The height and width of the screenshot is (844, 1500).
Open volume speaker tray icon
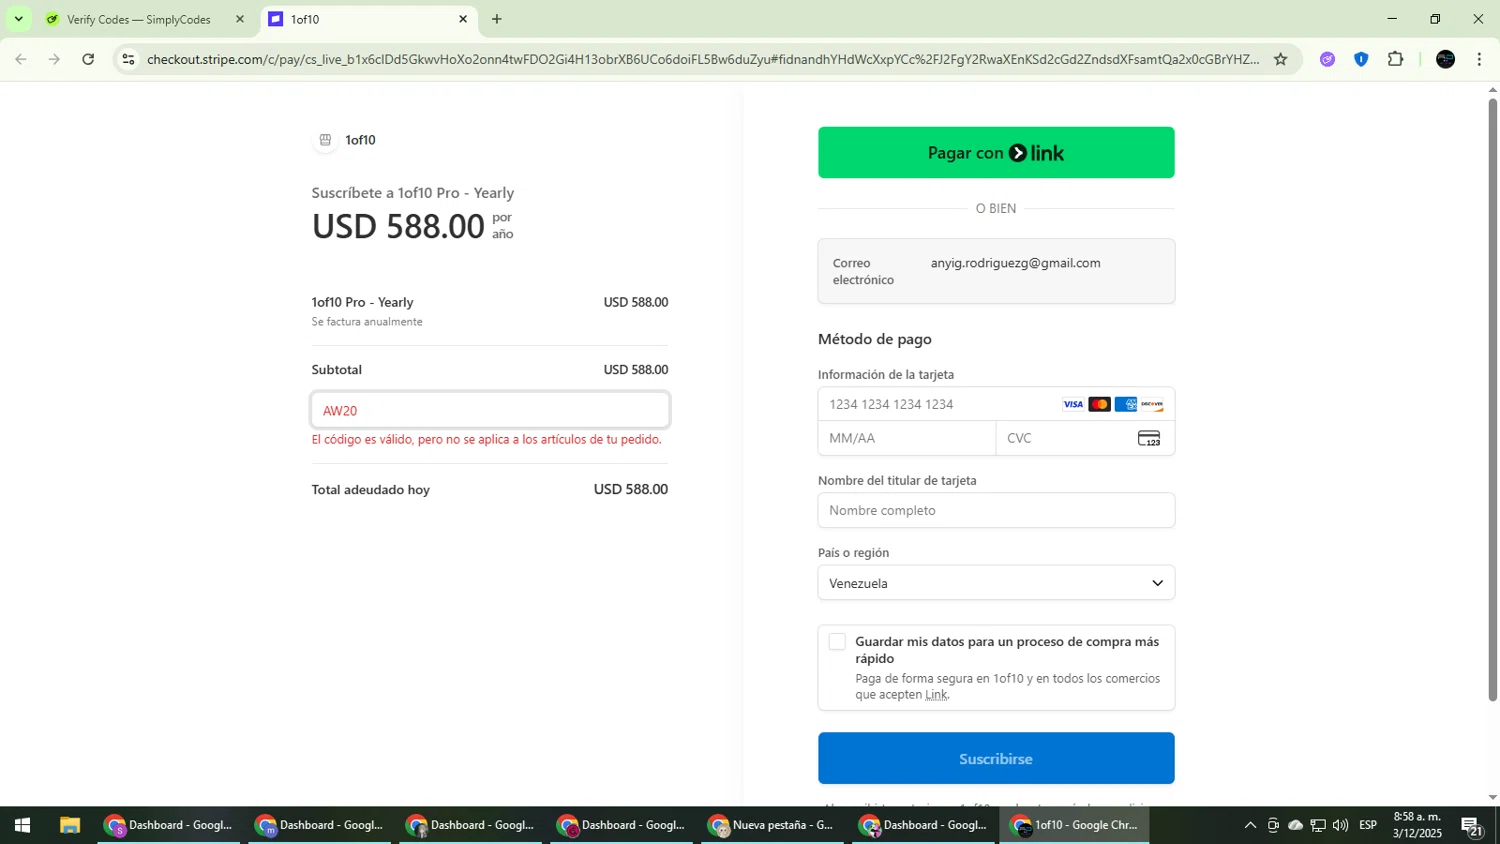pyautogui.click(x=1340, y=825)
